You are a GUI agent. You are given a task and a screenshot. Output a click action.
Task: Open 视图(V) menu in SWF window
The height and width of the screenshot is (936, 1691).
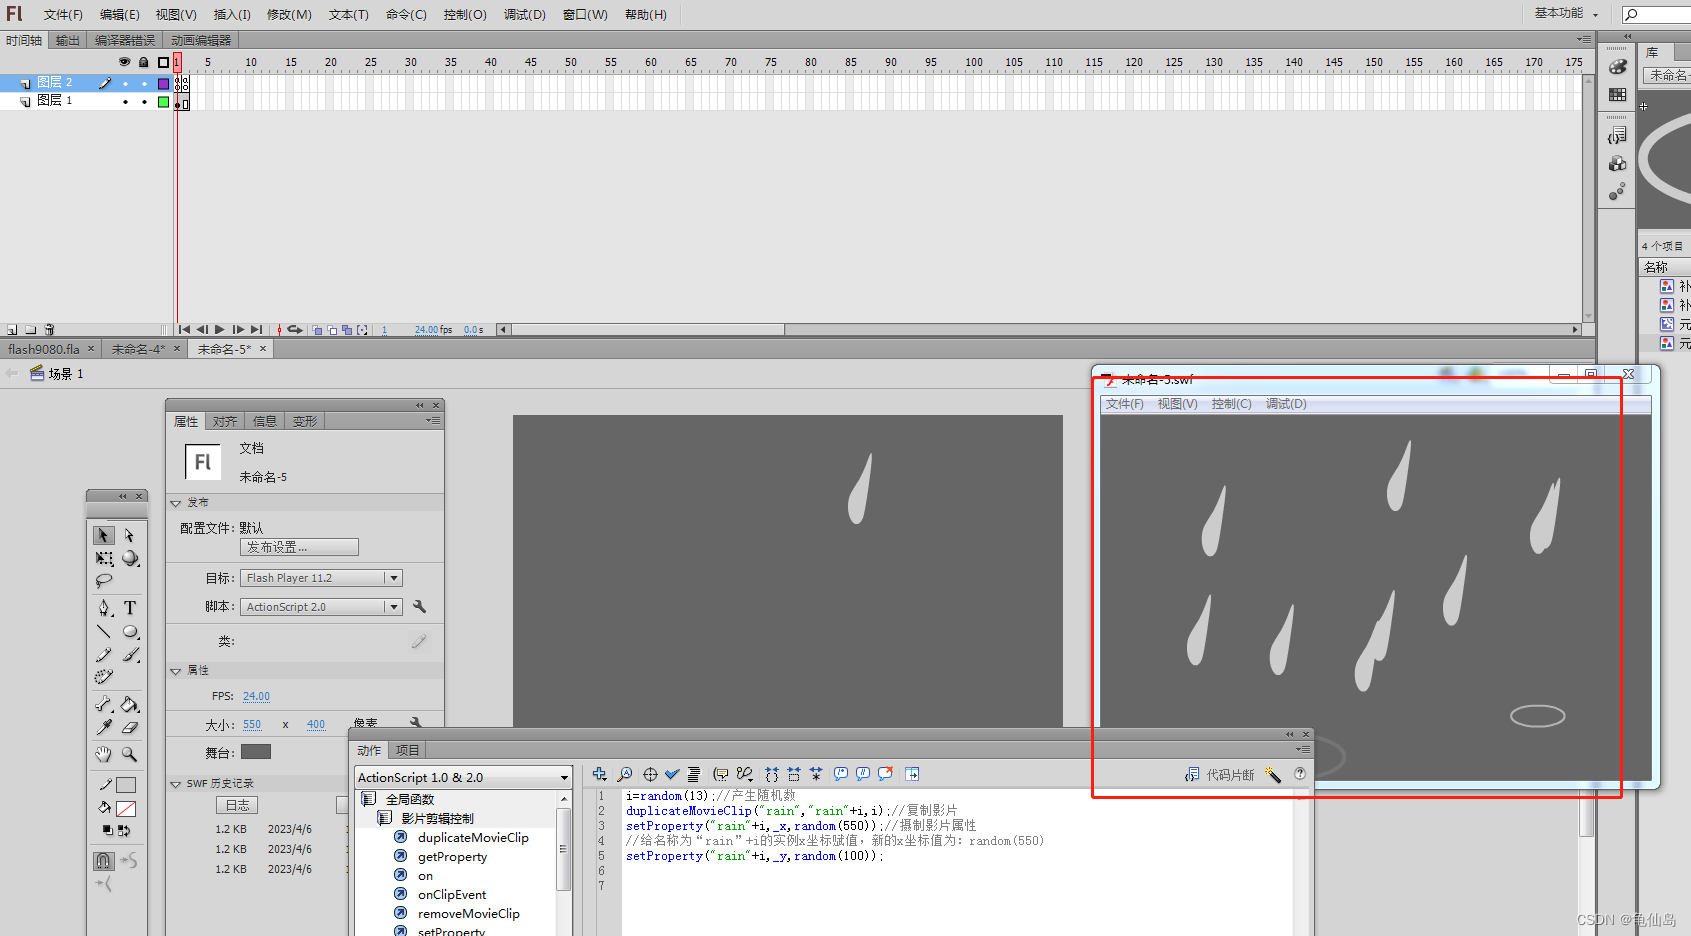pyautogui.click(x=1177, y=404)
